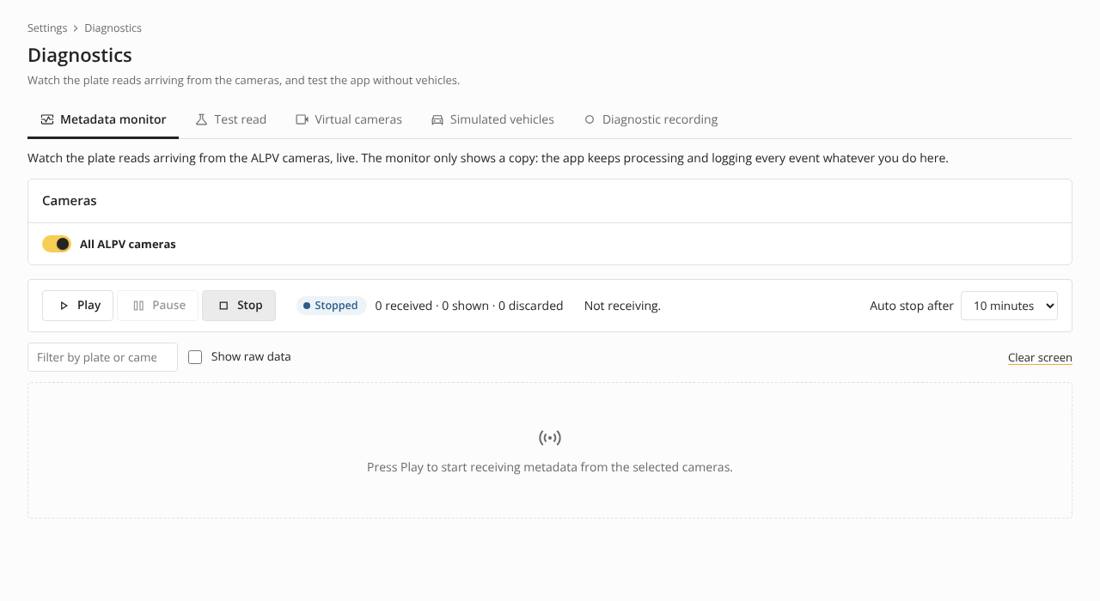This screenshot has width=1100, height=601.
Task: Click the Pause button
Action: coord(159,306)
